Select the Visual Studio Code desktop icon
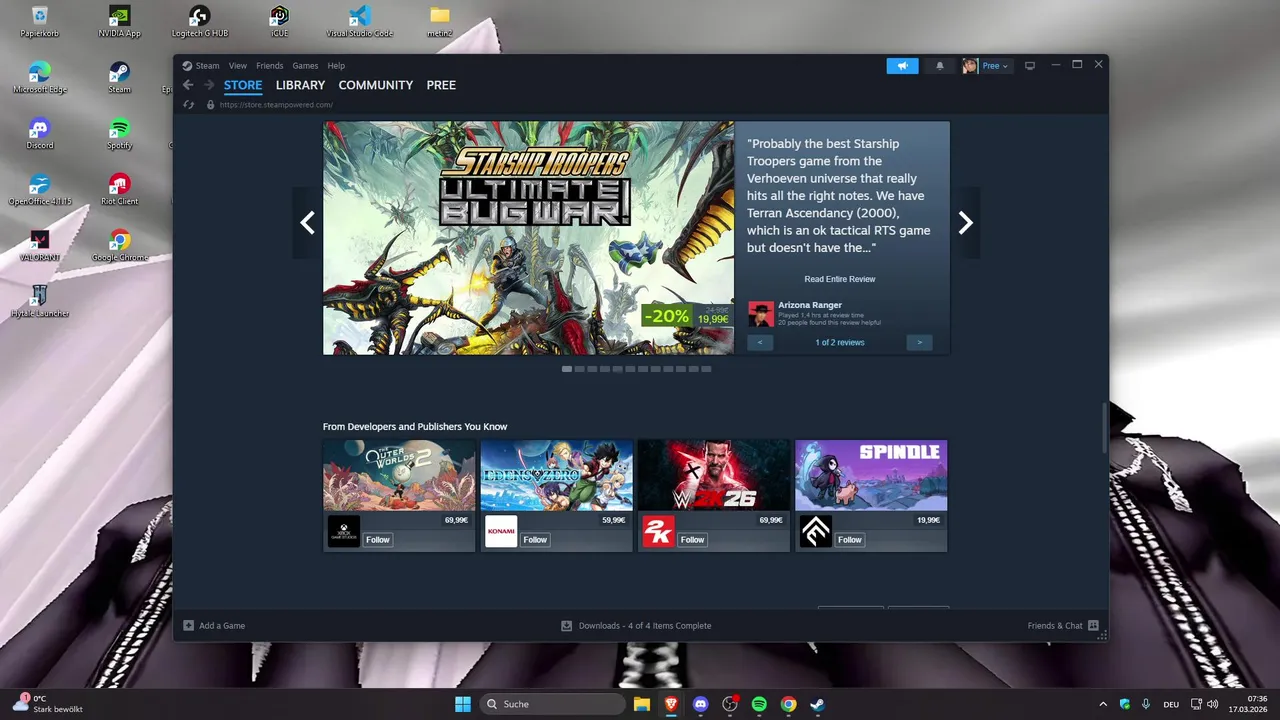Viewport: 1280px width, 720px height. tap(359, 22)
